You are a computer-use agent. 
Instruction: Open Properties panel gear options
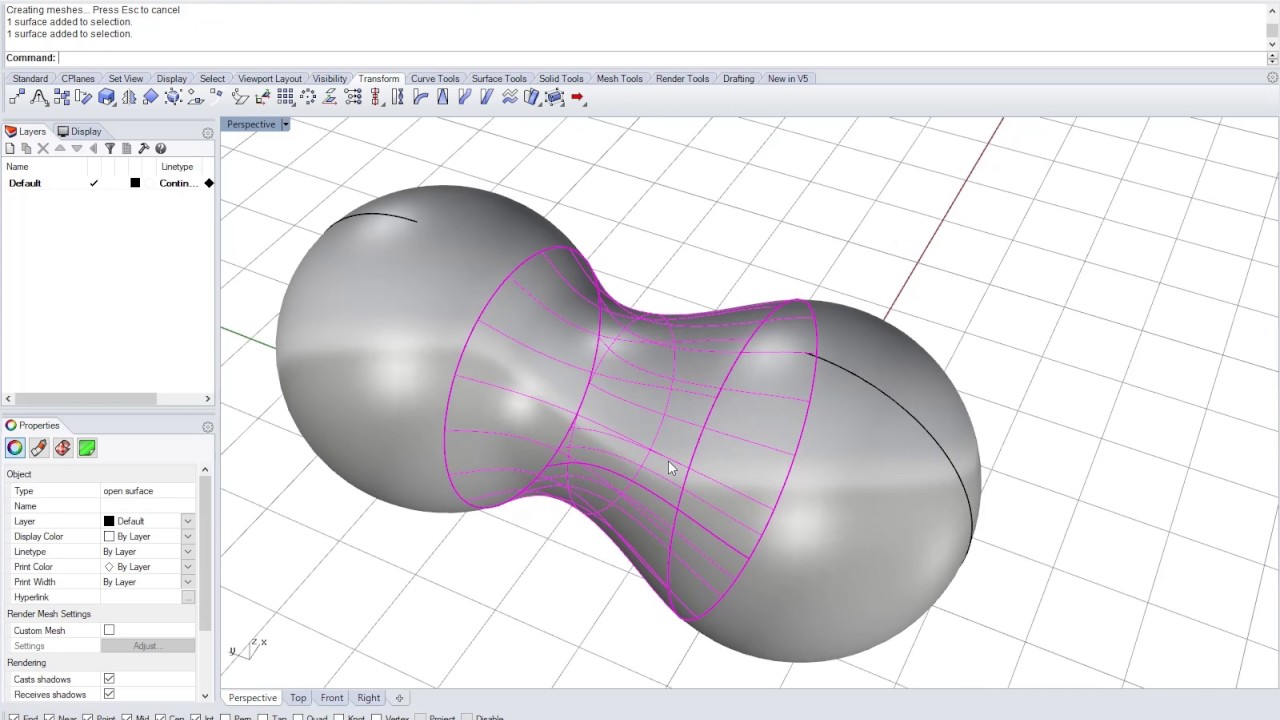pos(208,426)
